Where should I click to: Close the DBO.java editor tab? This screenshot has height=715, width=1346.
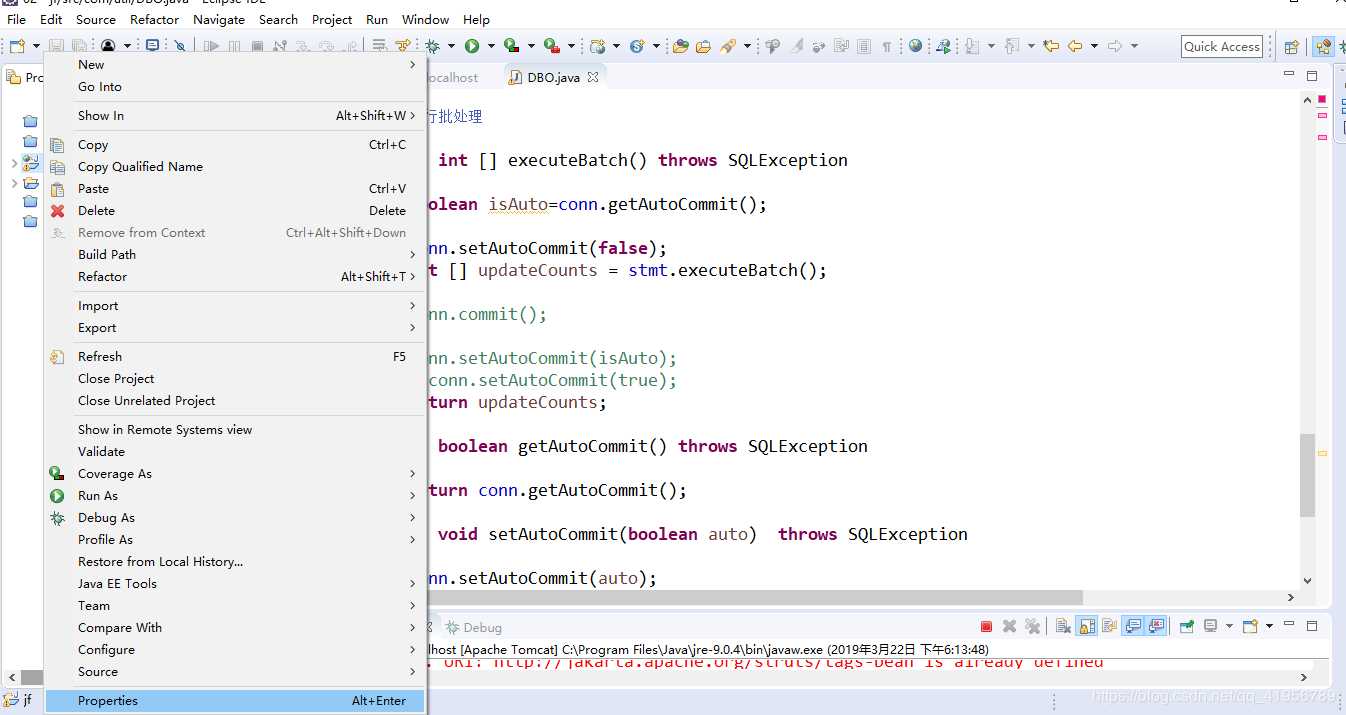592,77
